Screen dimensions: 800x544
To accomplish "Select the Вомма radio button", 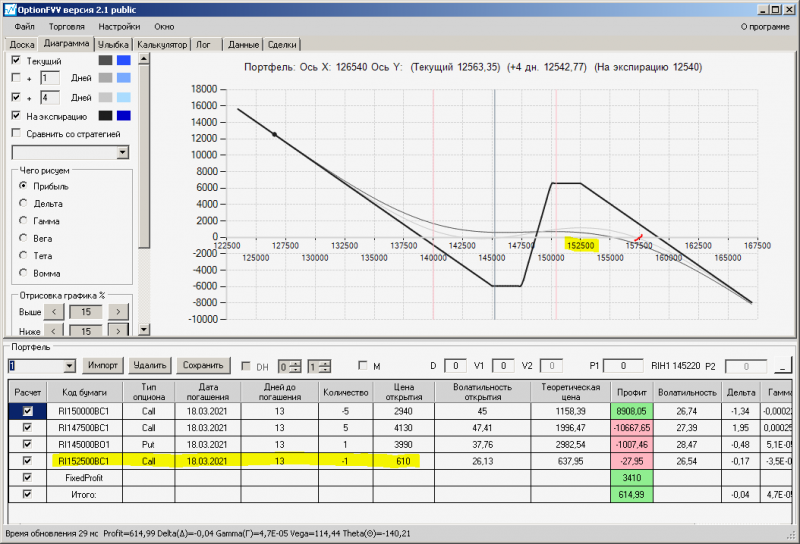I will click(x=23, y=273).
